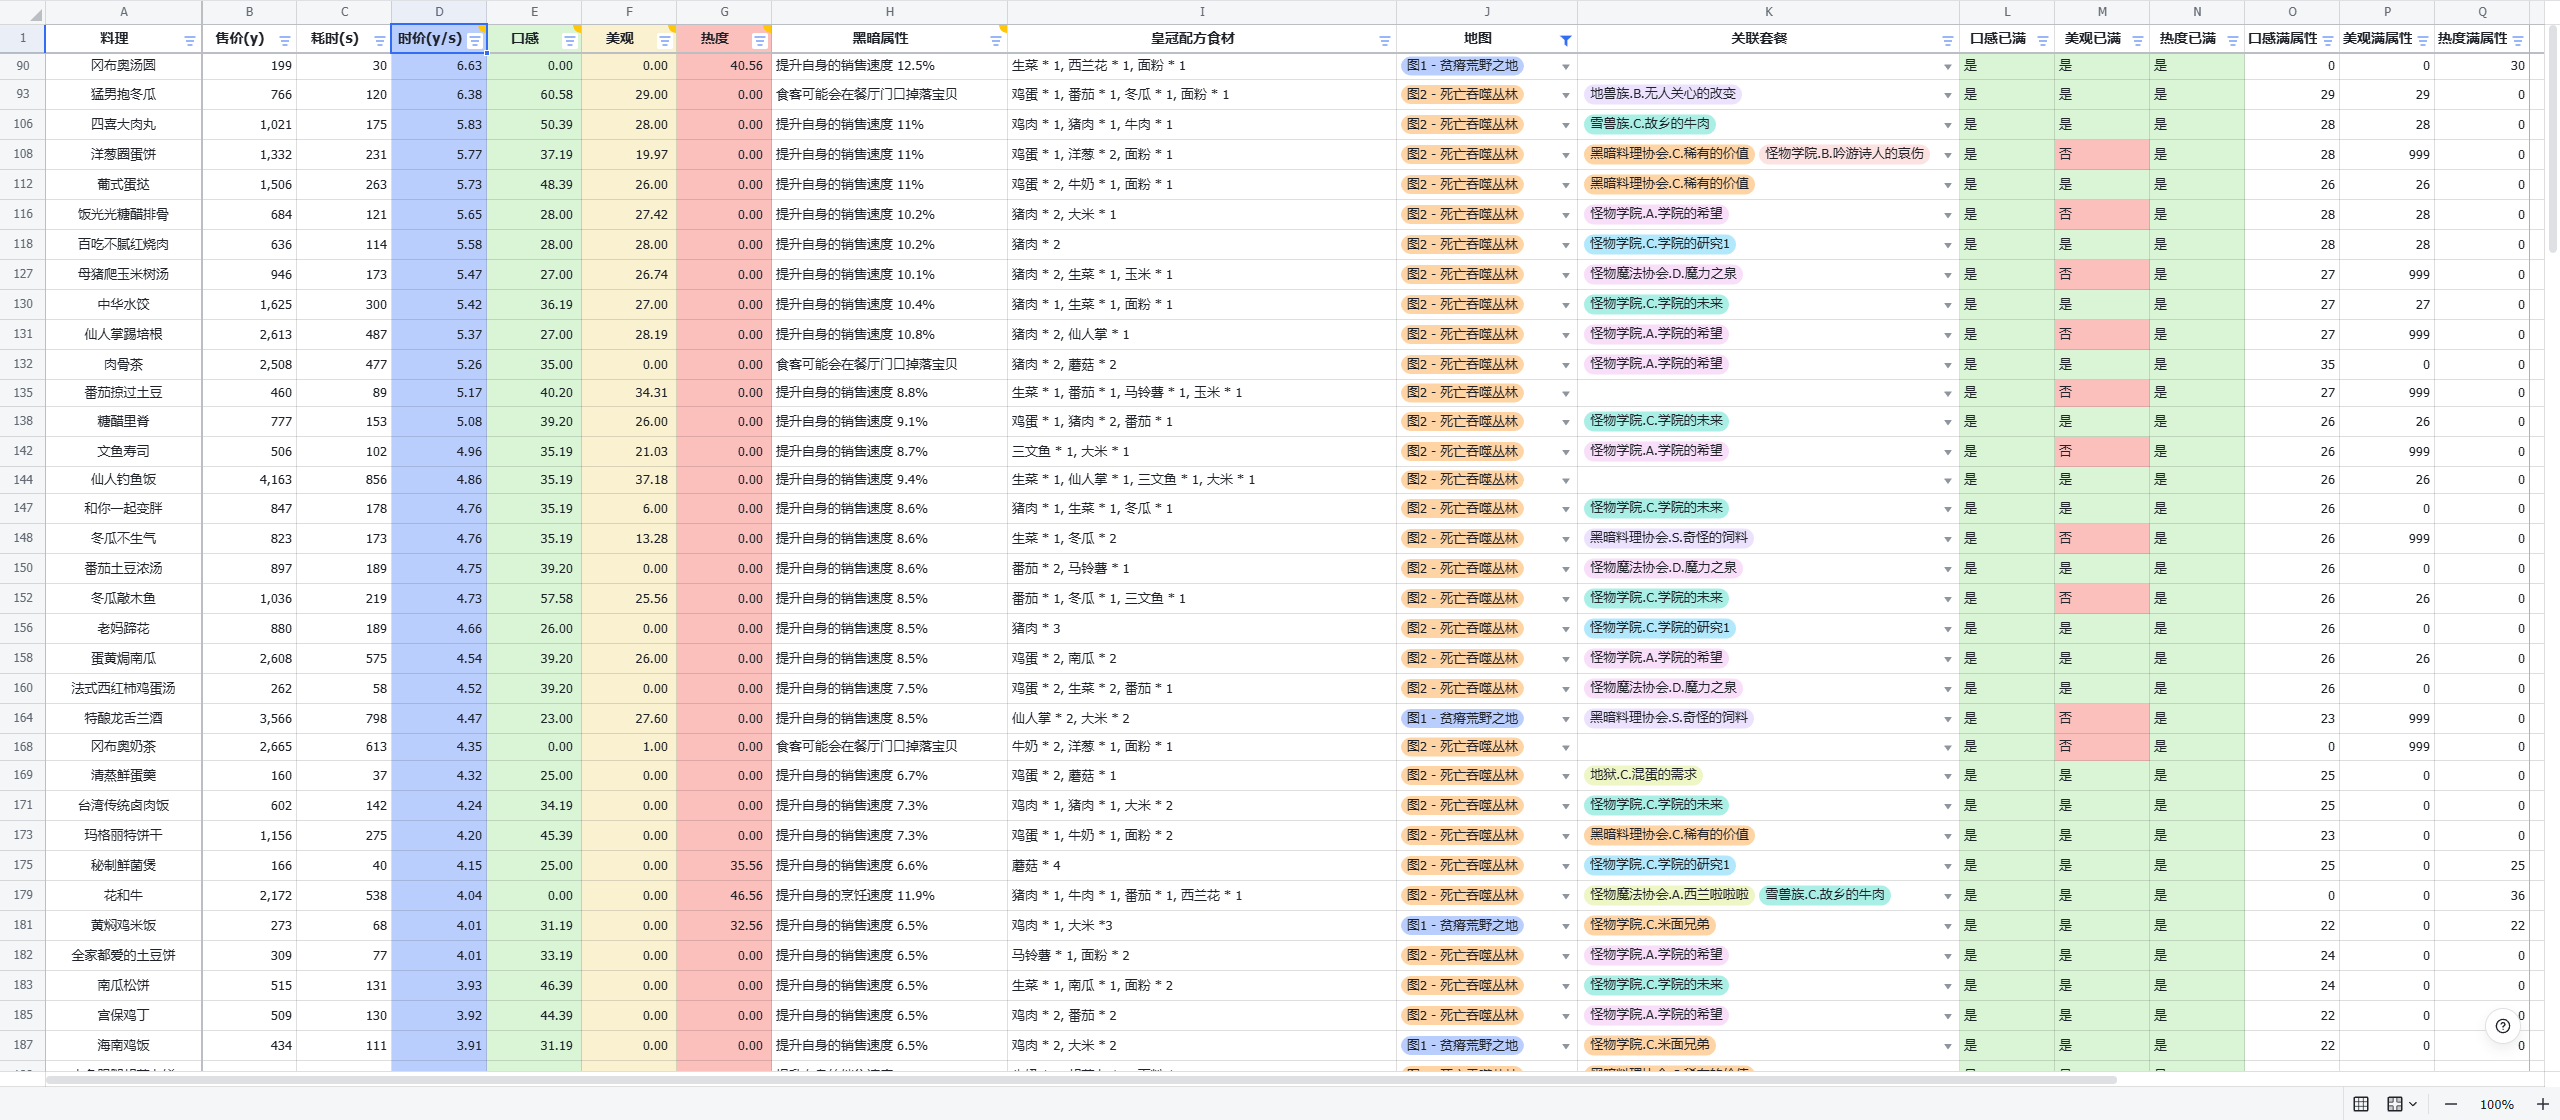The width and height of the screenshot is (2560, 1120).
Task: Click the 地兽族.B.无人关心的改变 tag
Action: (x=1662, y=94)
